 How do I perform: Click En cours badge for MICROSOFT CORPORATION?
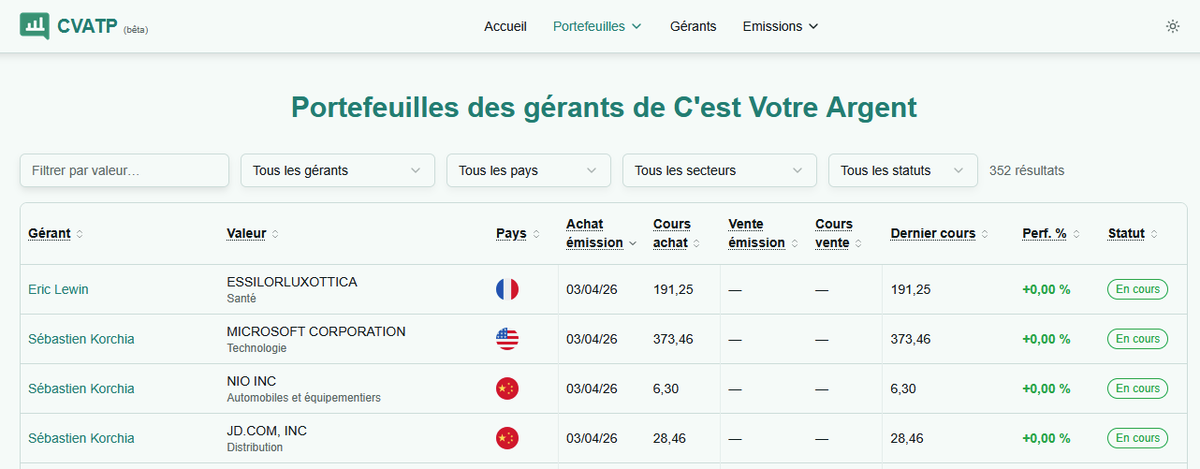1137,339
